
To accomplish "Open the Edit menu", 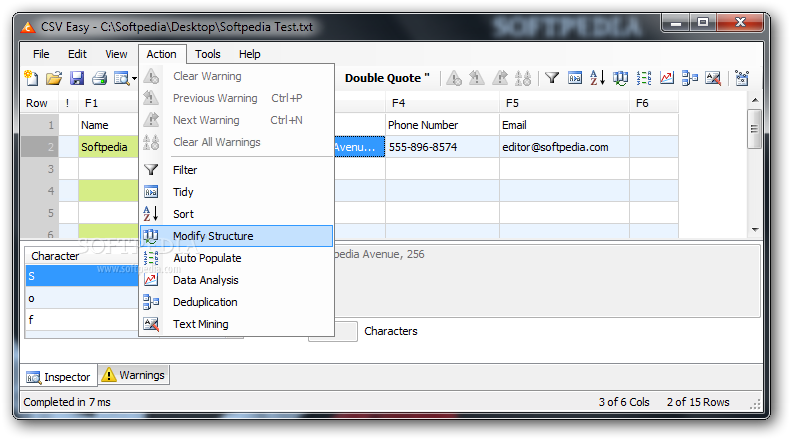I will [x=77, y=54].
